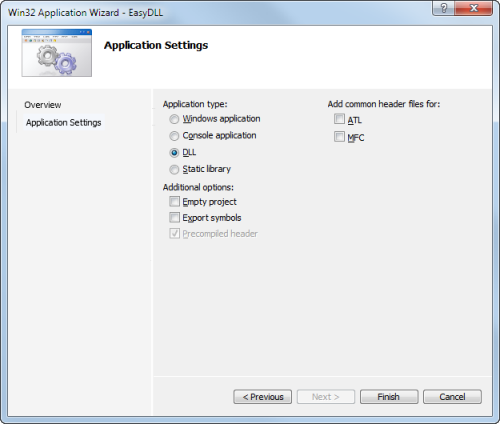Image resolution: width=500 pixels, height=424 pixels.
Task: Open the Overview page in sidebar
Action: tap(43, 105)
